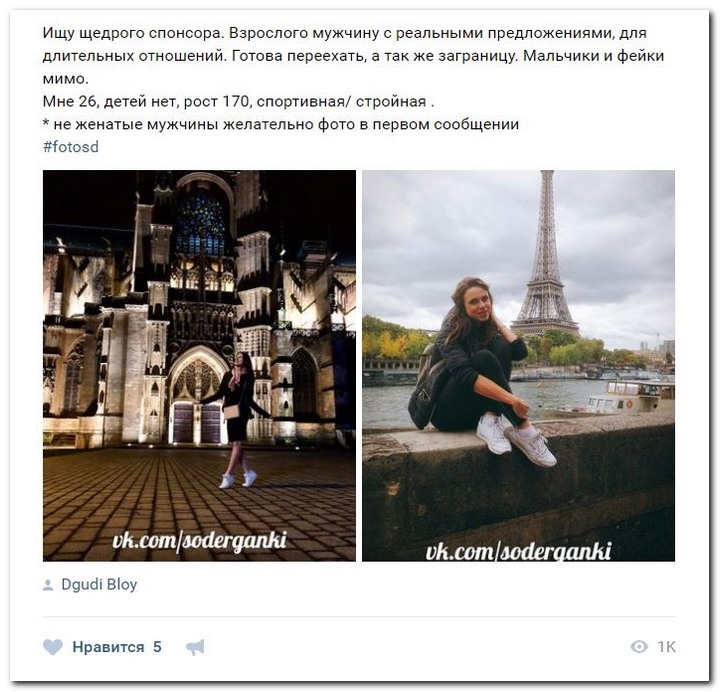The width and height of the screenshot is (720, 692).
Task: Click the text line Мне 26, детей нет
Action: coord(238,101)
